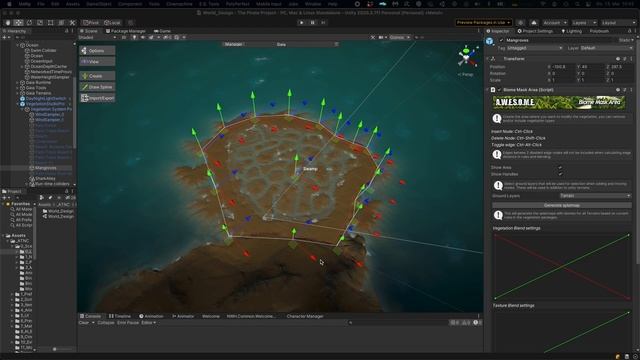The height and width of the screenshot is (360, 640).
Task: Select the Hand tool in toolbar
Action: pos(8,23)
